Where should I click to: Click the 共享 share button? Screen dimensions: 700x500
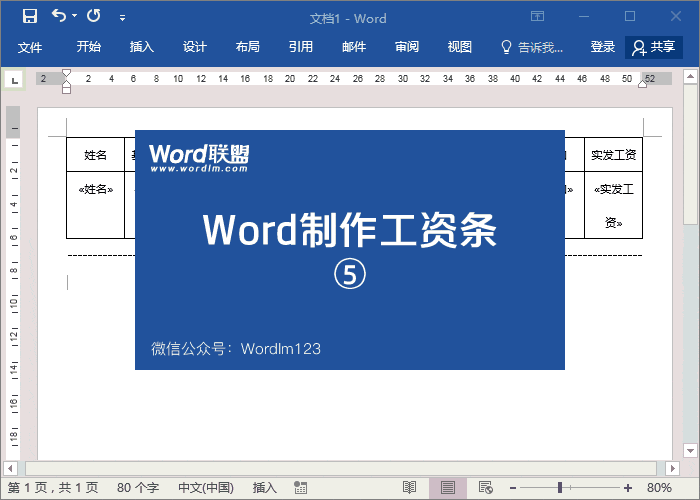pyautogui.click(x=654, y=47)
